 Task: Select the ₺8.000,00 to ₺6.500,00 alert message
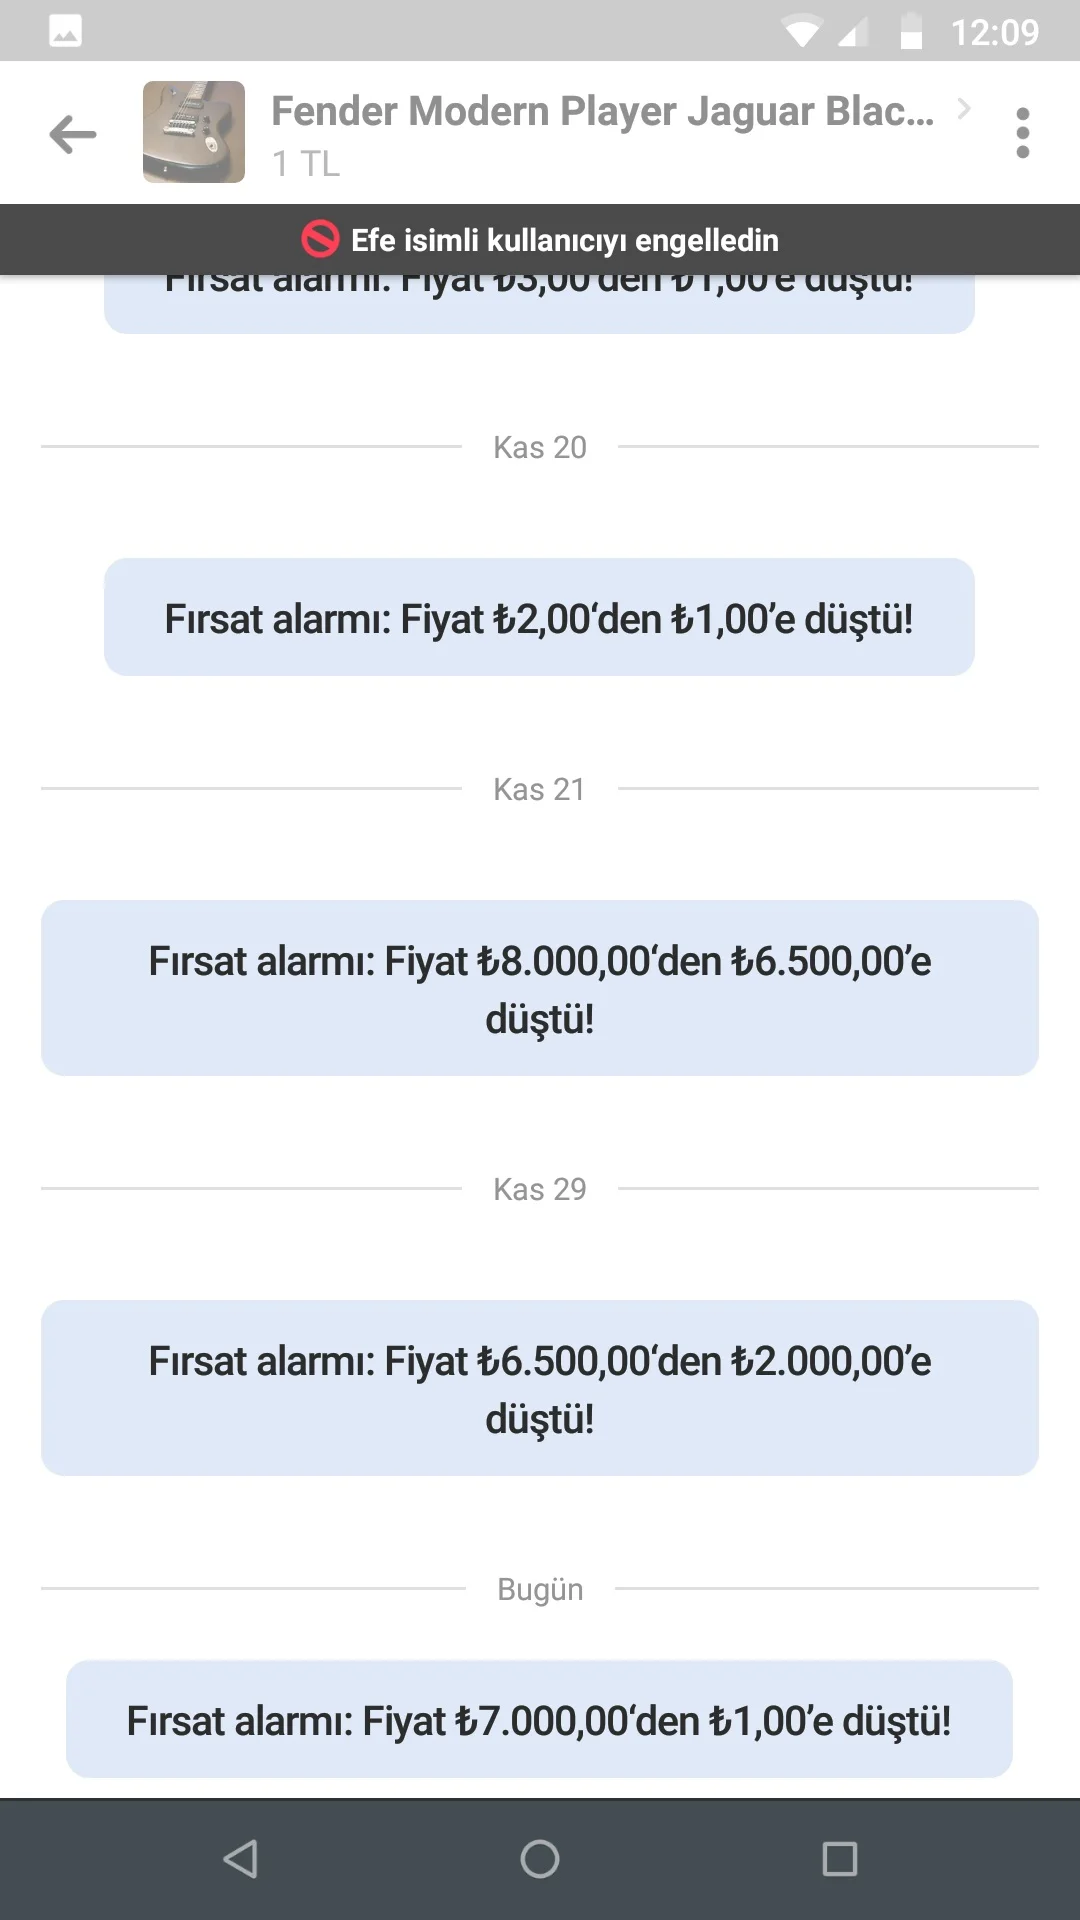[540, 988]
